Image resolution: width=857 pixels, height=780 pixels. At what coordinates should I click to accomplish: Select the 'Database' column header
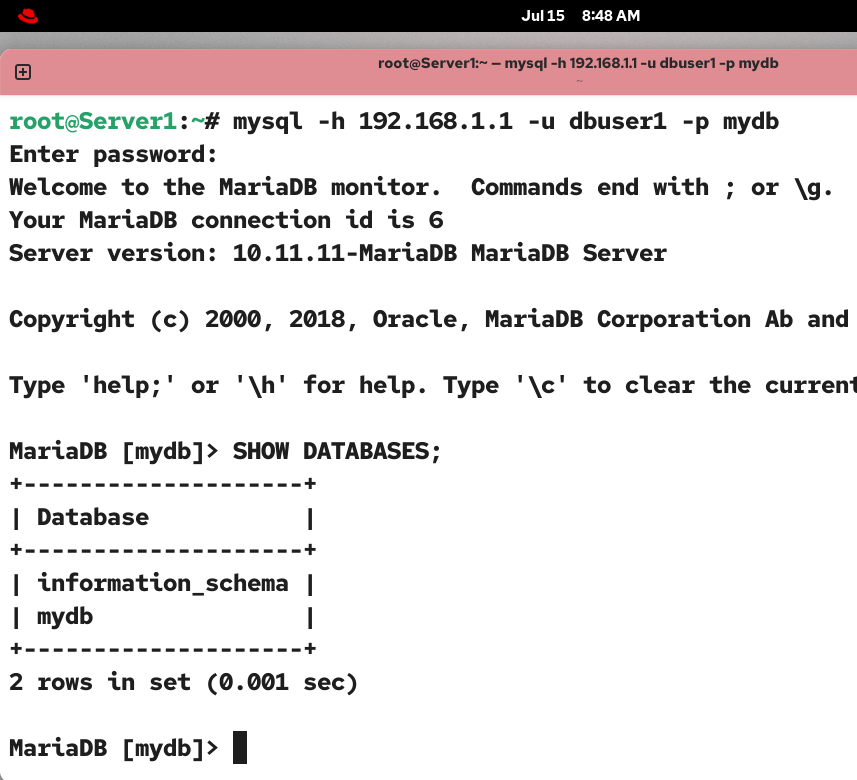93,518
